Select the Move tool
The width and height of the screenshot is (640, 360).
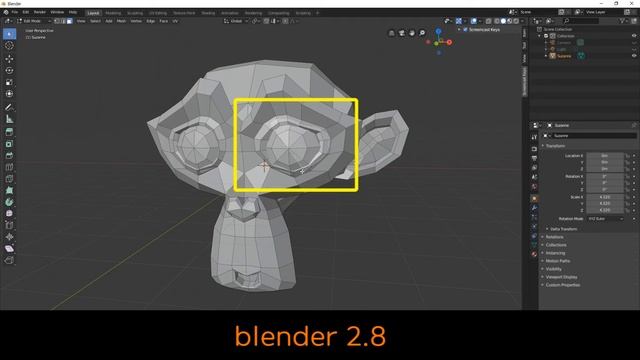[x=9, y=59]
